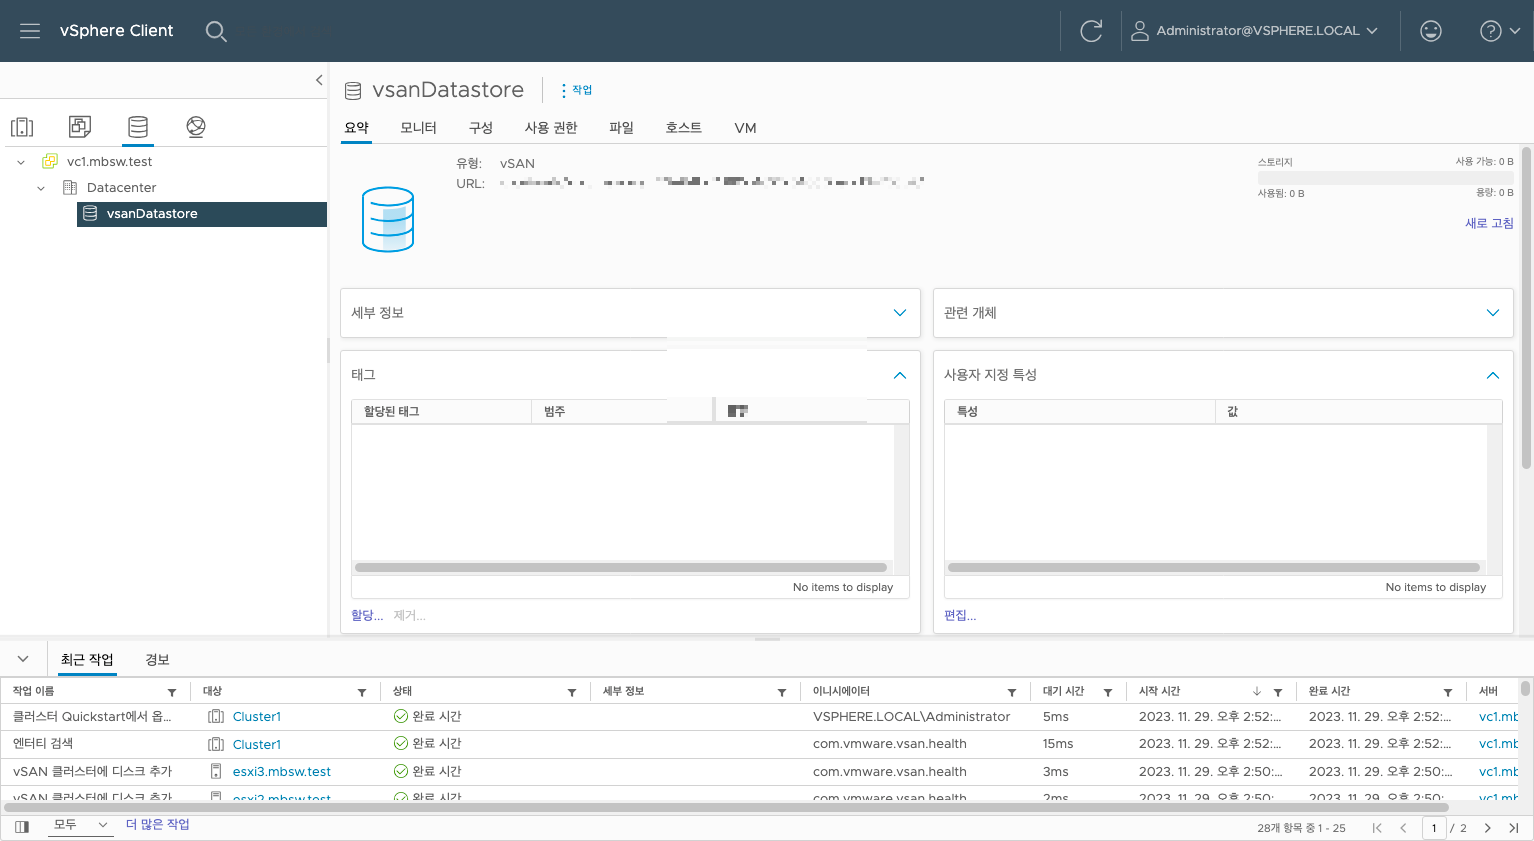The image size is (1534, 841).
Task: Click the recent tasks horizontal scrollbar
Action: 727,807
